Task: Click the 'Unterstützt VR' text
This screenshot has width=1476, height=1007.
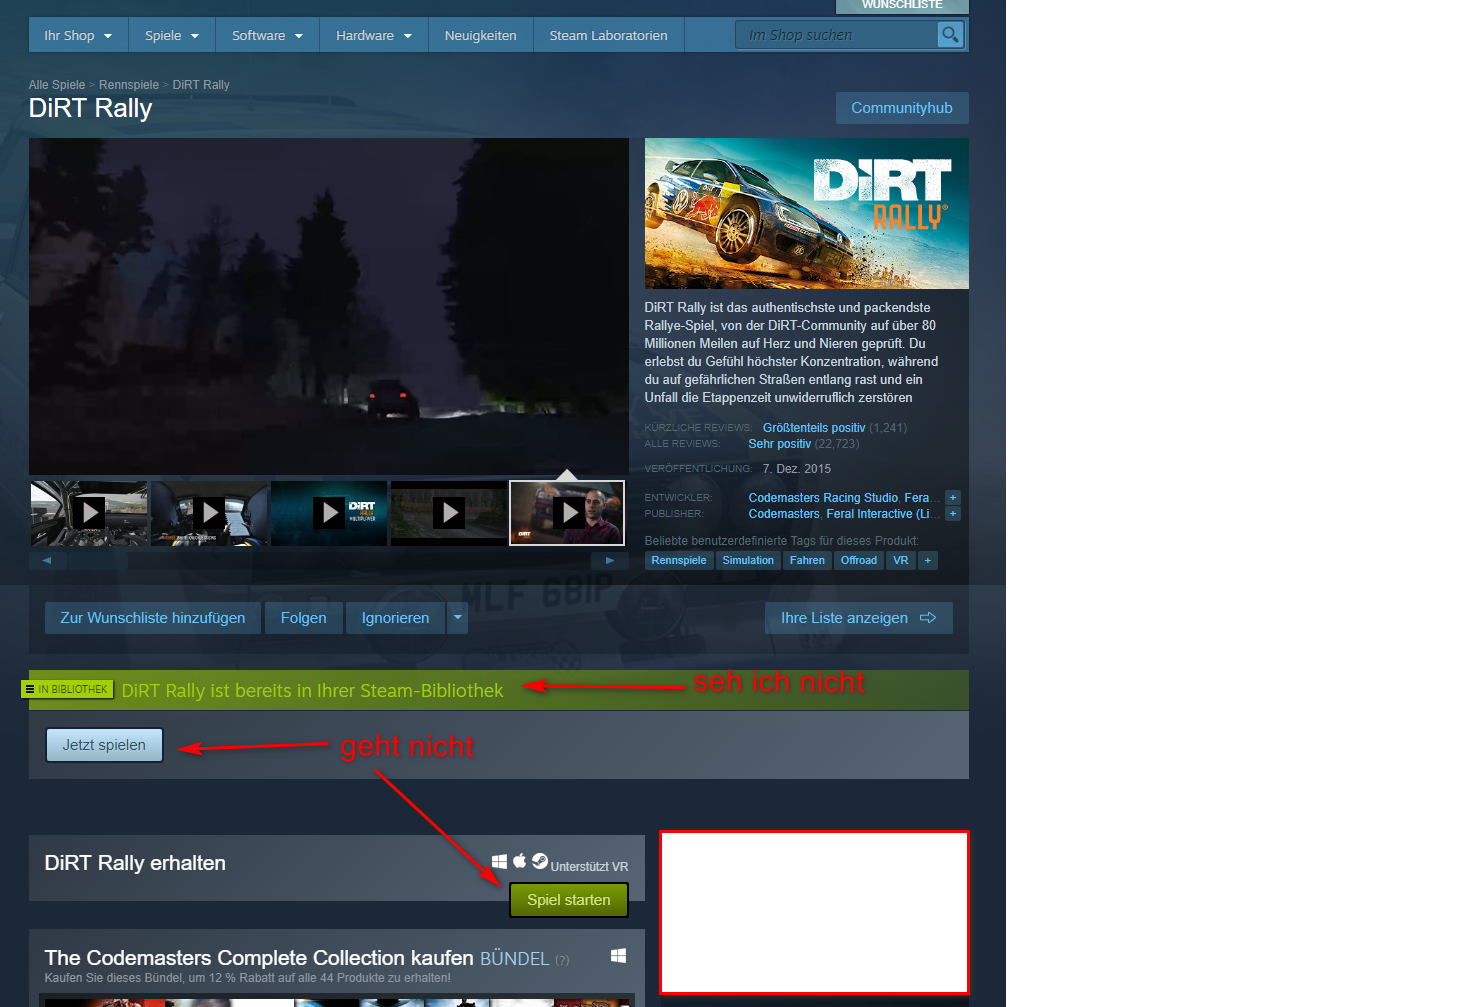Action: tap(589, 867)
